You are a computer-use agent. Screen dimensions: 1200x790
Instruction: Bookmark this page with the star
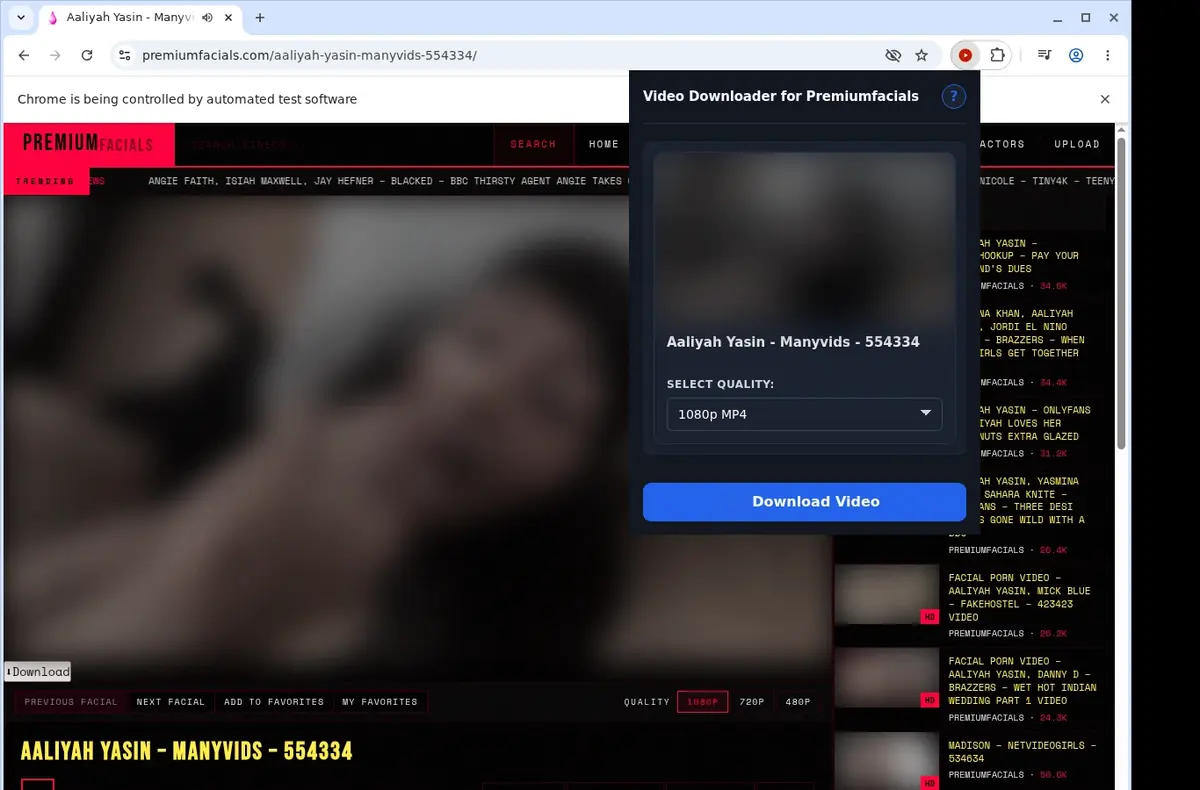pyautogui.click(x=922, y=56)
